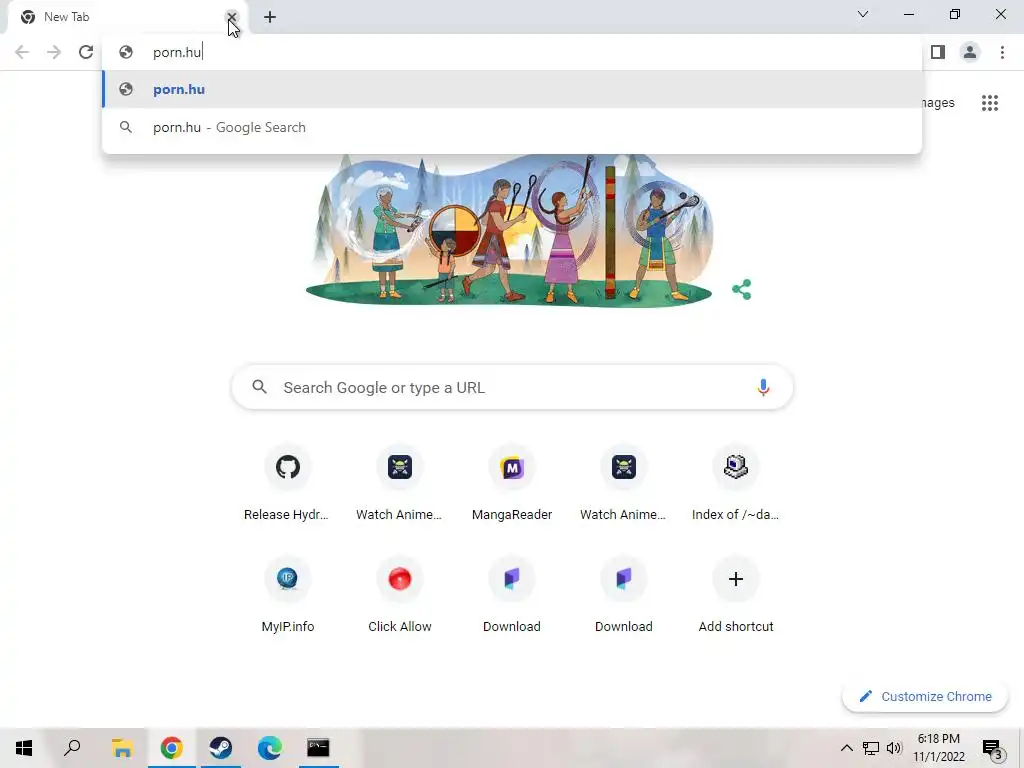Open the Chrome side panel

[938, 52]
